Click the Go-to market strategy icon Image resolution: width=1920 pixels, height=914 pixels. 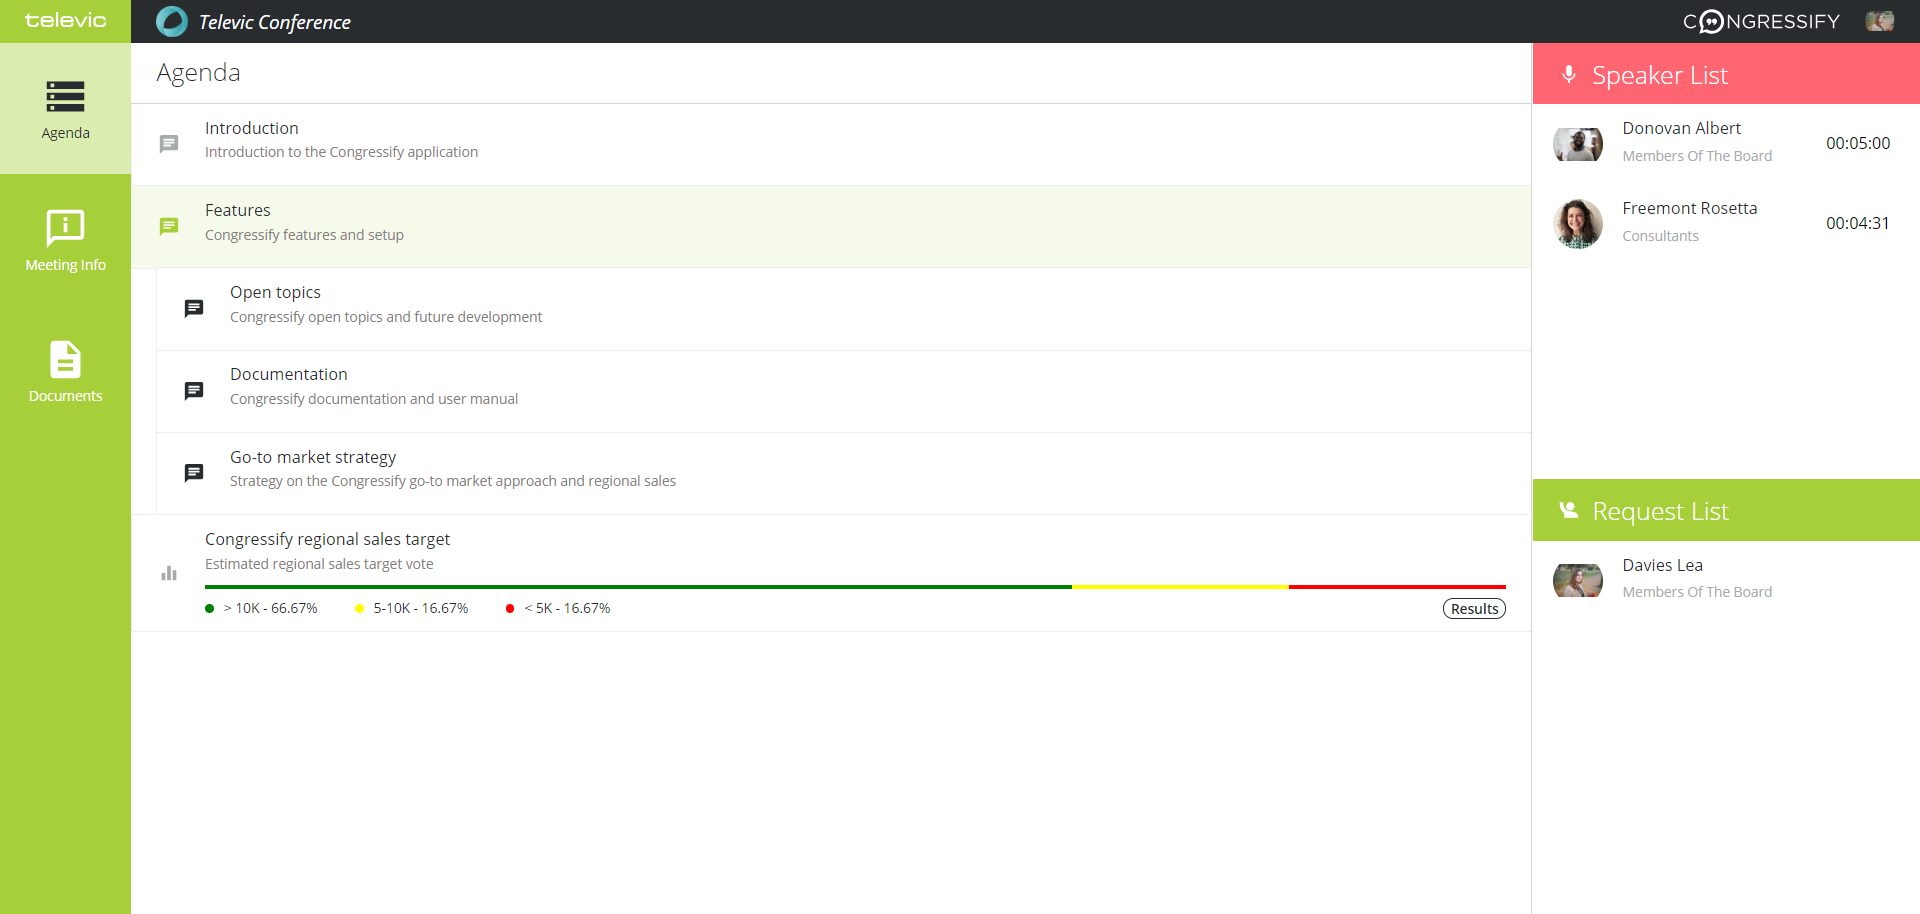pyautogui.click(x=194, y=473)
